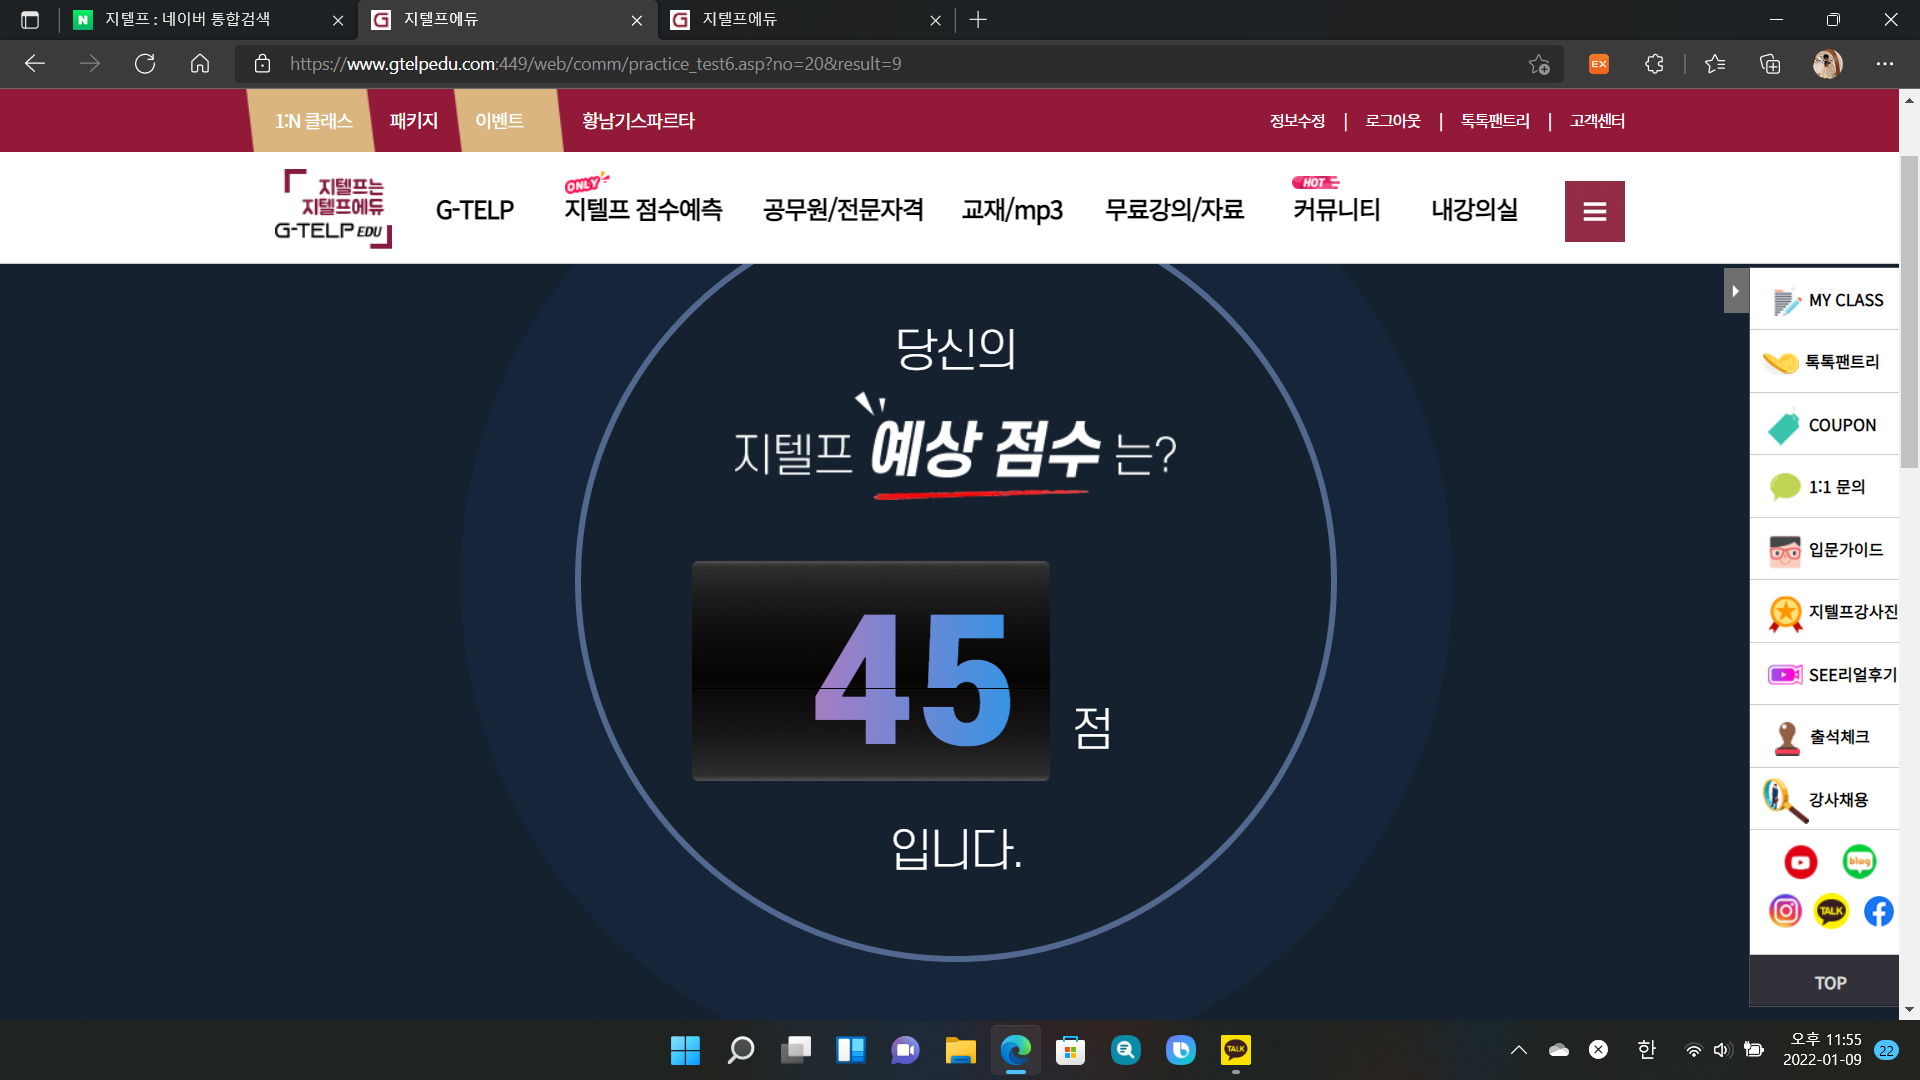Click 정보수정 link
The height and width of the screenshot is (1080, 1920).
click(1297, 121)
